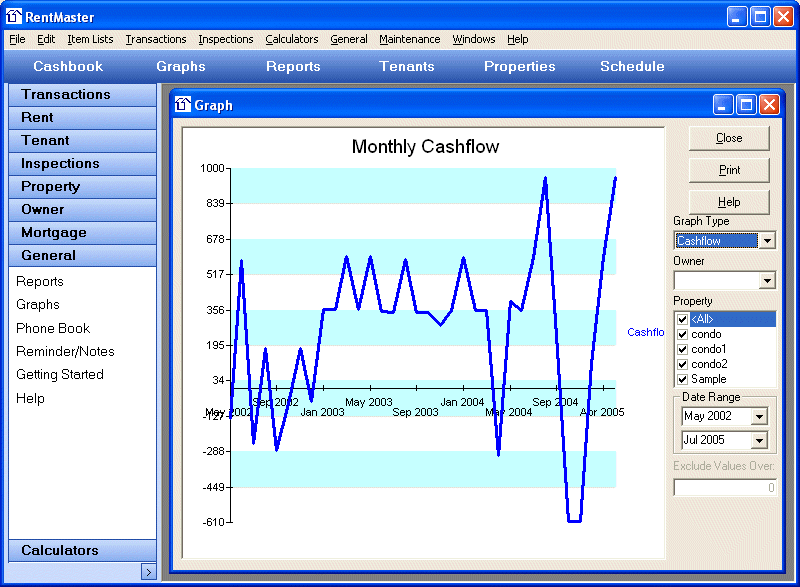Click the Exclude Values Over input field
The image size is (800, 587).
pyautogui.click(x=725, y=488)
